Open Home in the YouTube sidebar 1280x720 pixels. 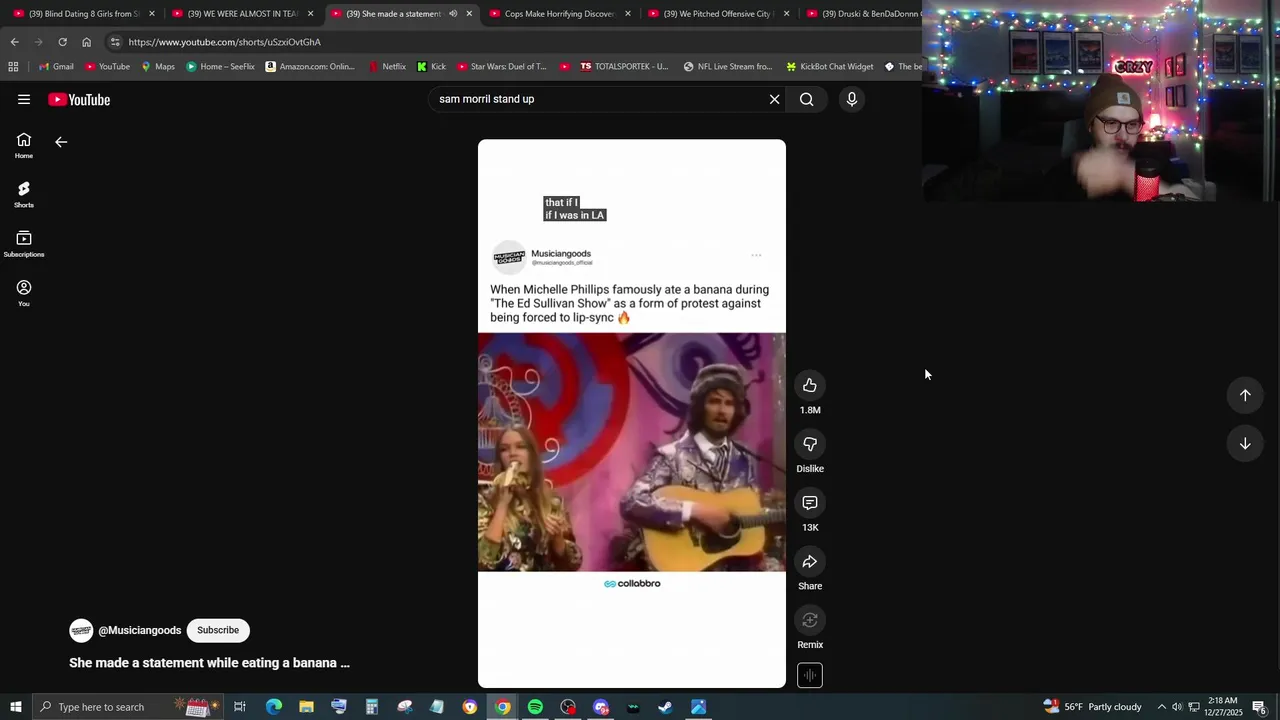click(24, 146)
